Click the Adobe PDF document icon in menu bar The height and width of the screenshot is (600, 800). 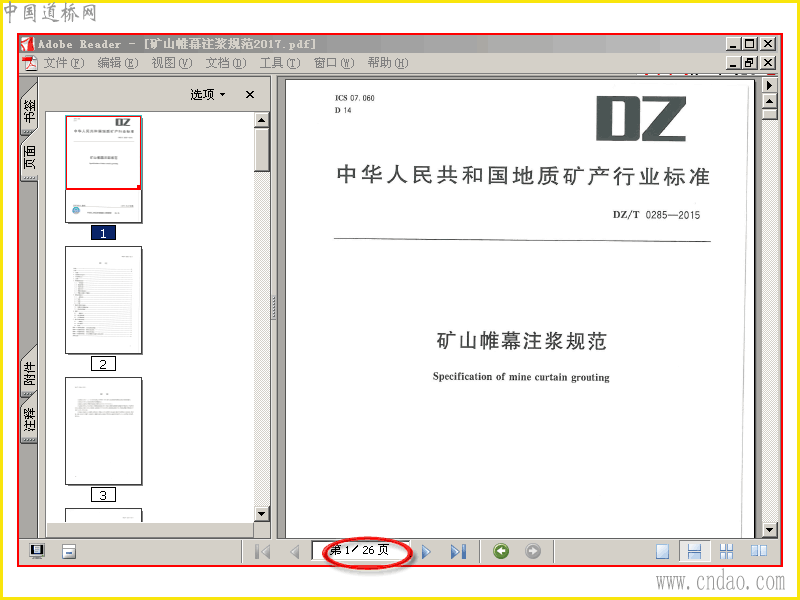(30, 63)
